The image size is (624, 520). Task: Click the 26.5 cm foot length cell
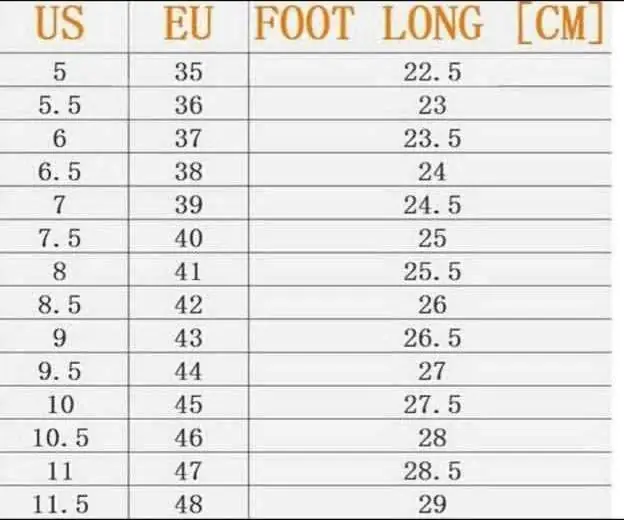[x=432, y=338]
